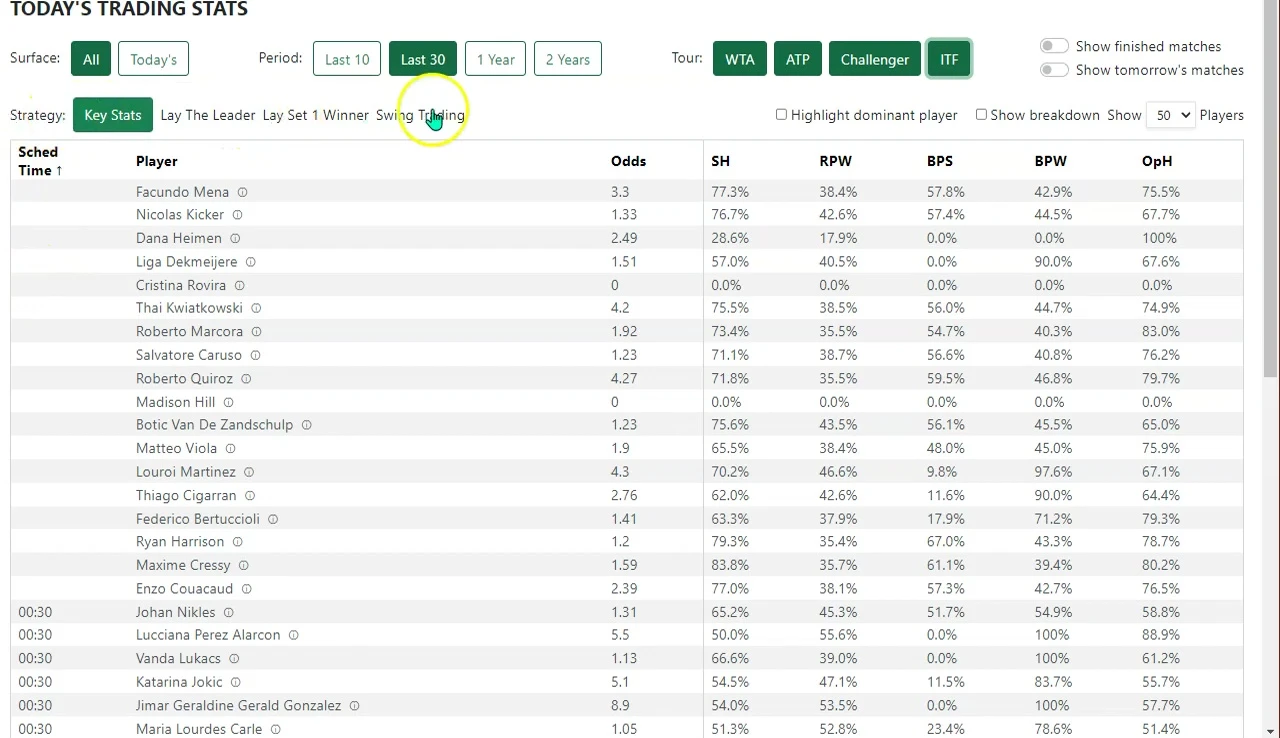The width and height of the screenshot is (1280, 738).
Task: Filter by Today's surface button
Action: [153, 59]
